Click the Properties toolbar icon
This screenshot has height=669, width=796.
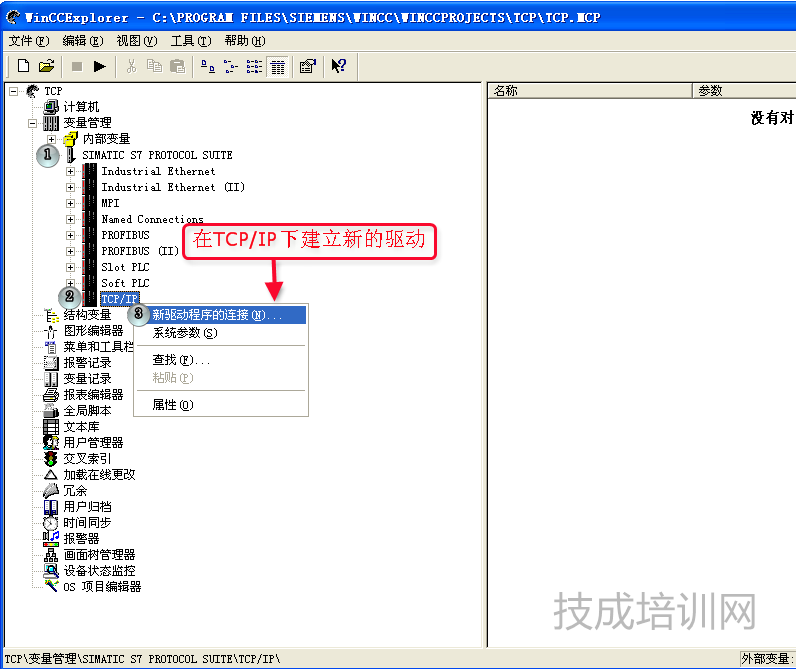coord(308,66)
